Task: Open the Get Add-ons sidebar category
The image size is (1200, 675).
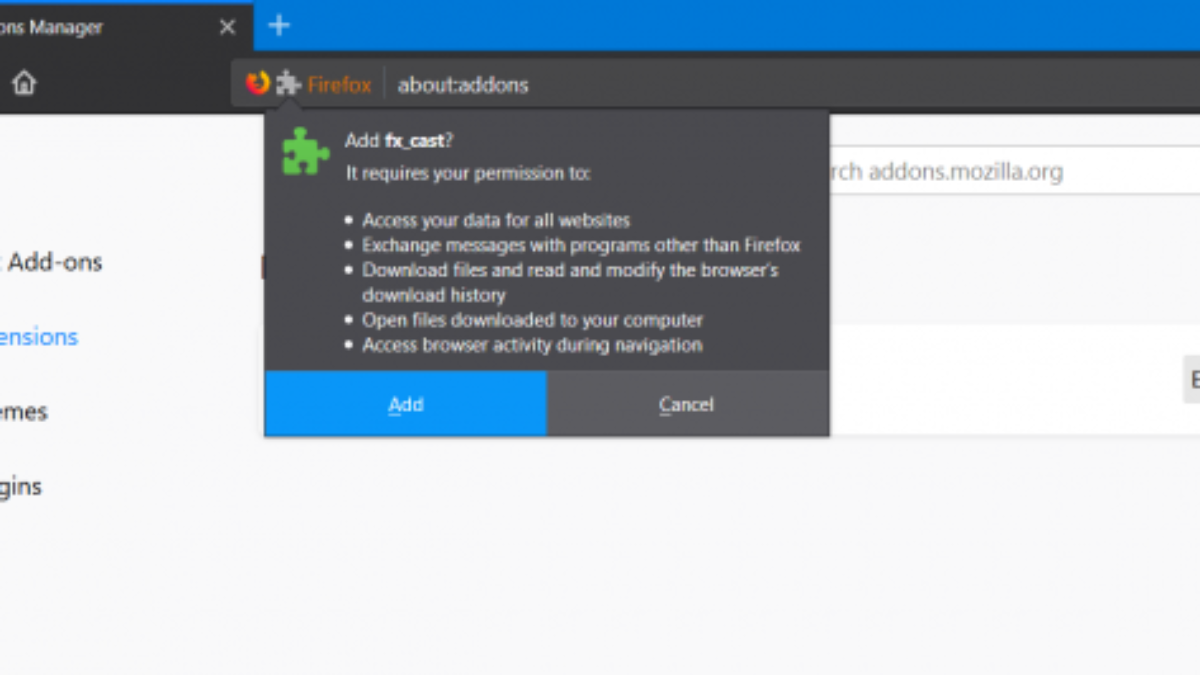Action: pos(52,262)
